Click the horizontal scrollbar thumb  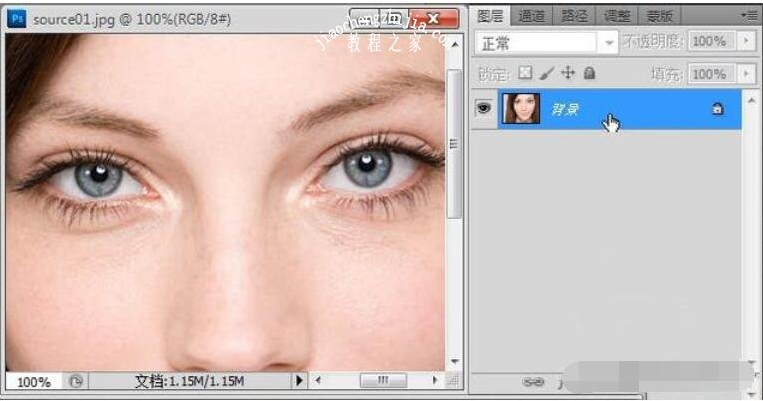point(383,380)
